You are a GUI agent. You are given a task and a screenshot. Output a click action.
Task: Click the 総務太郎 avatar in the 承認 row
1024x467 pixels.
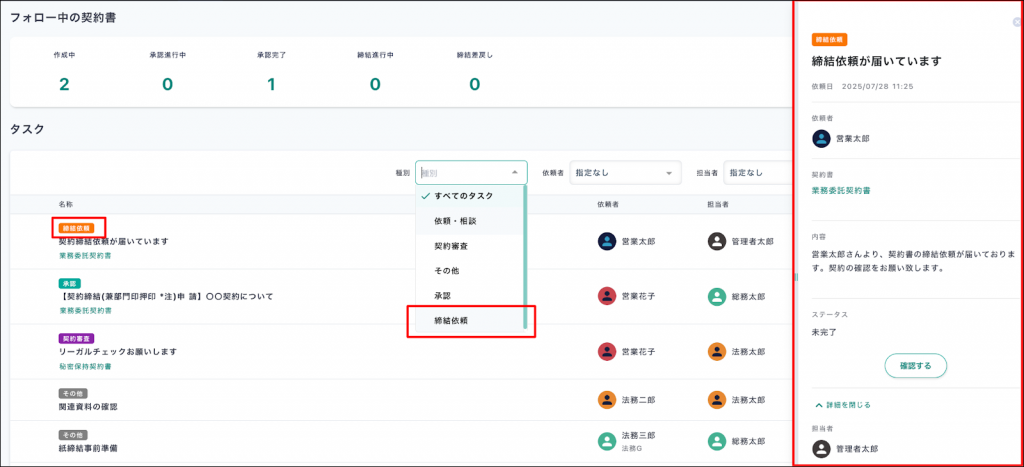(716, 296)
